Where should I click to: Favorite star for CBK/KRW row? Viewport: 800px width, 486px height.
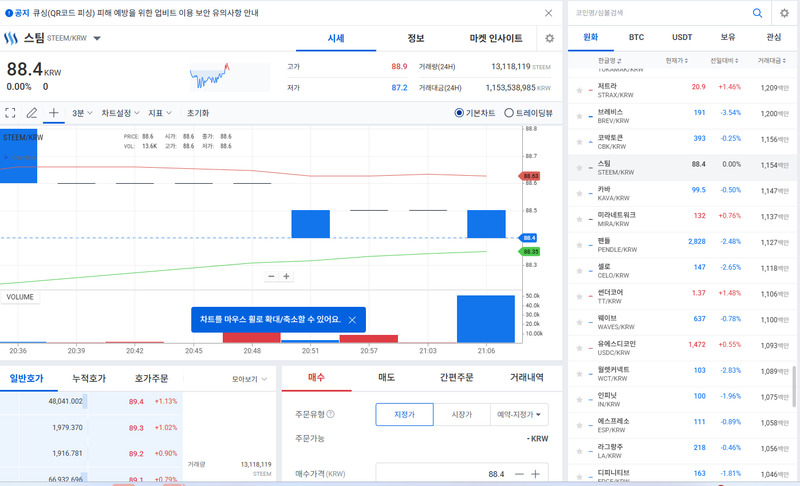[x=579, y=142]
